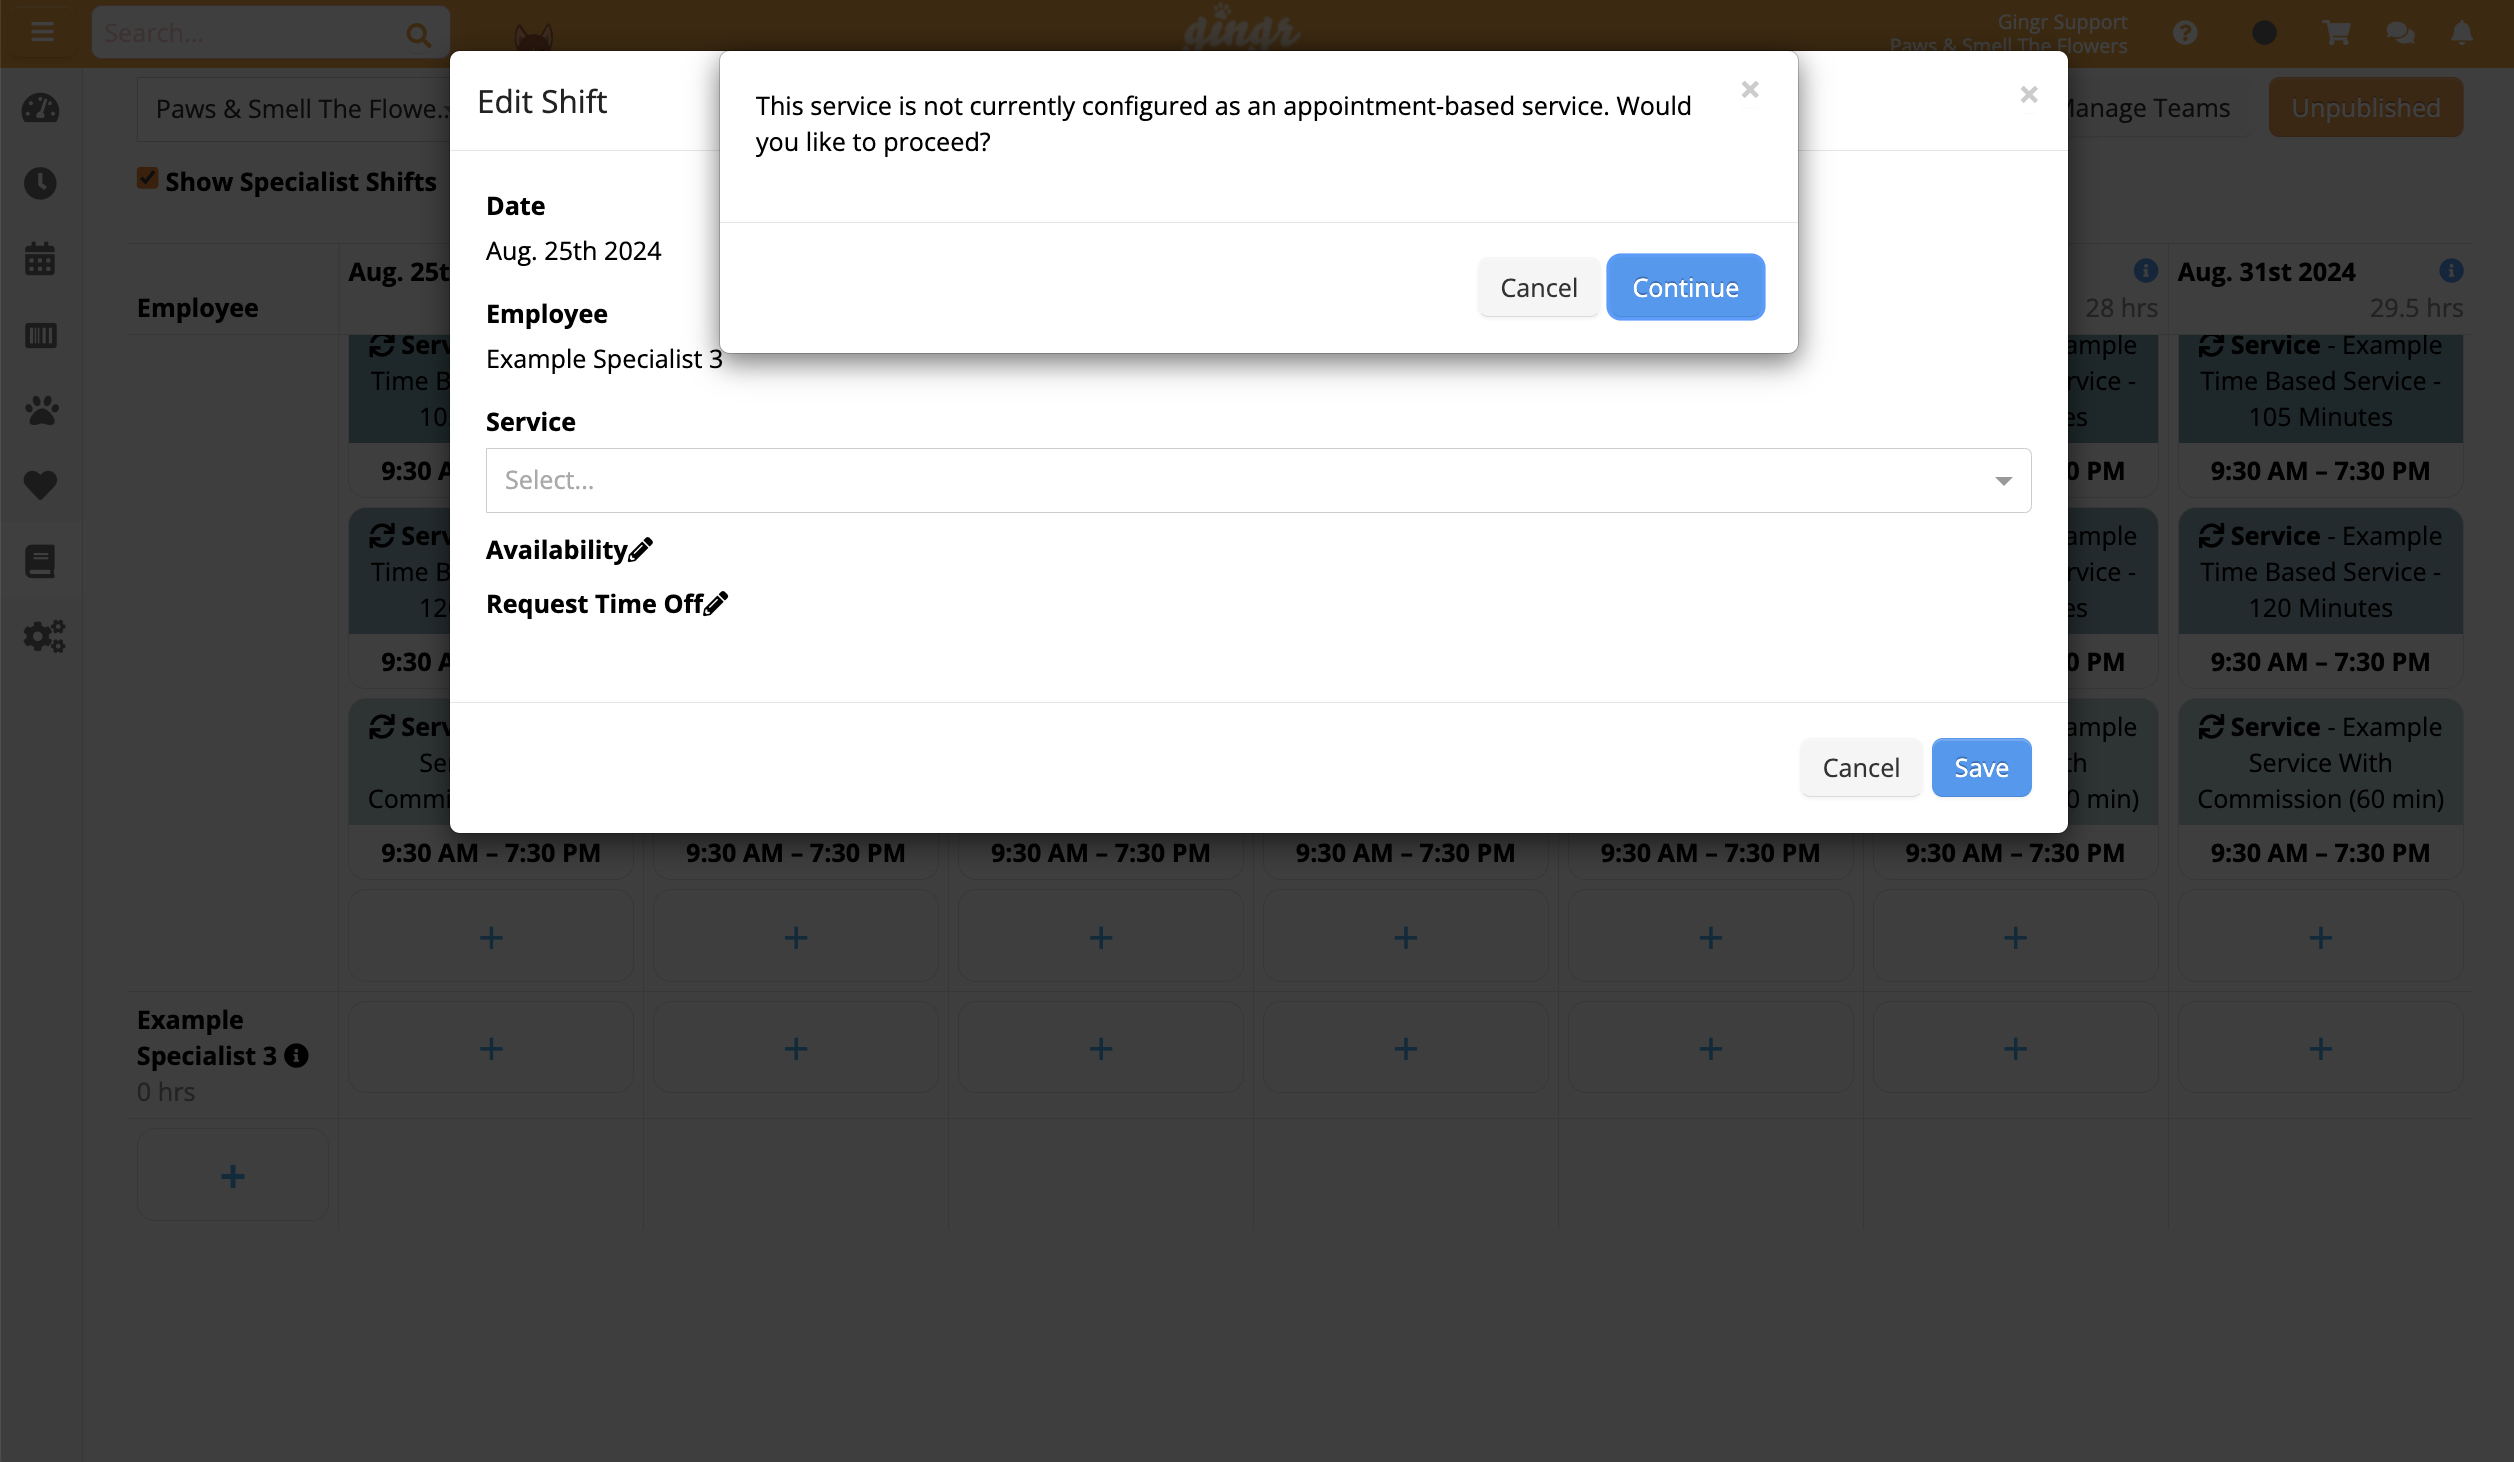Open the book sidebar icon

pos(41,562)
